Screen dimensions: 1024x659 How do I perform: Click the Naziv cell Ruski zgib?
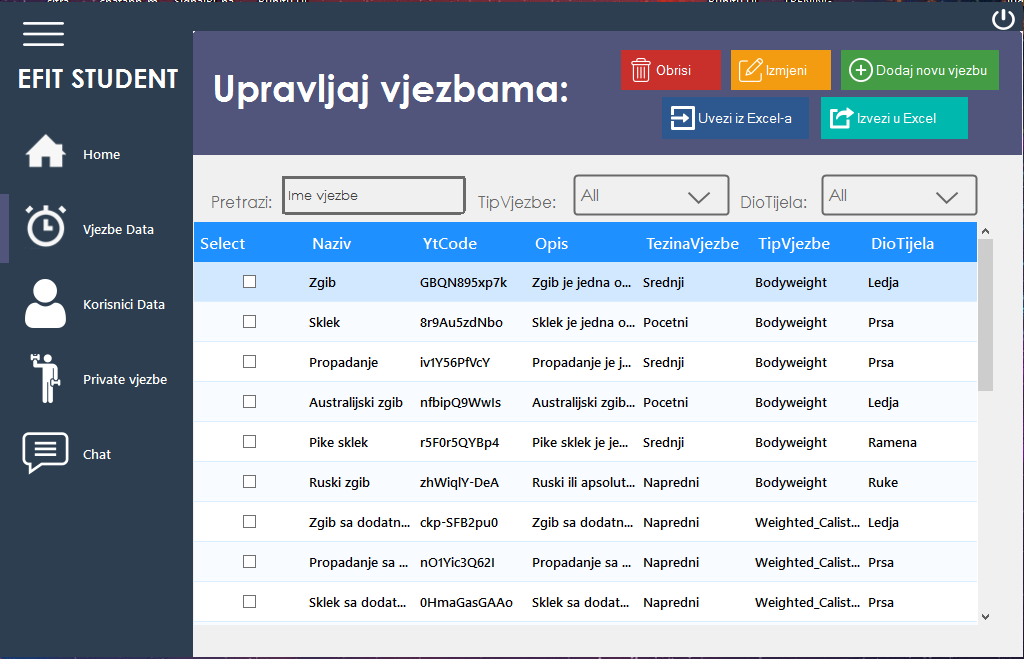point(339,482)
